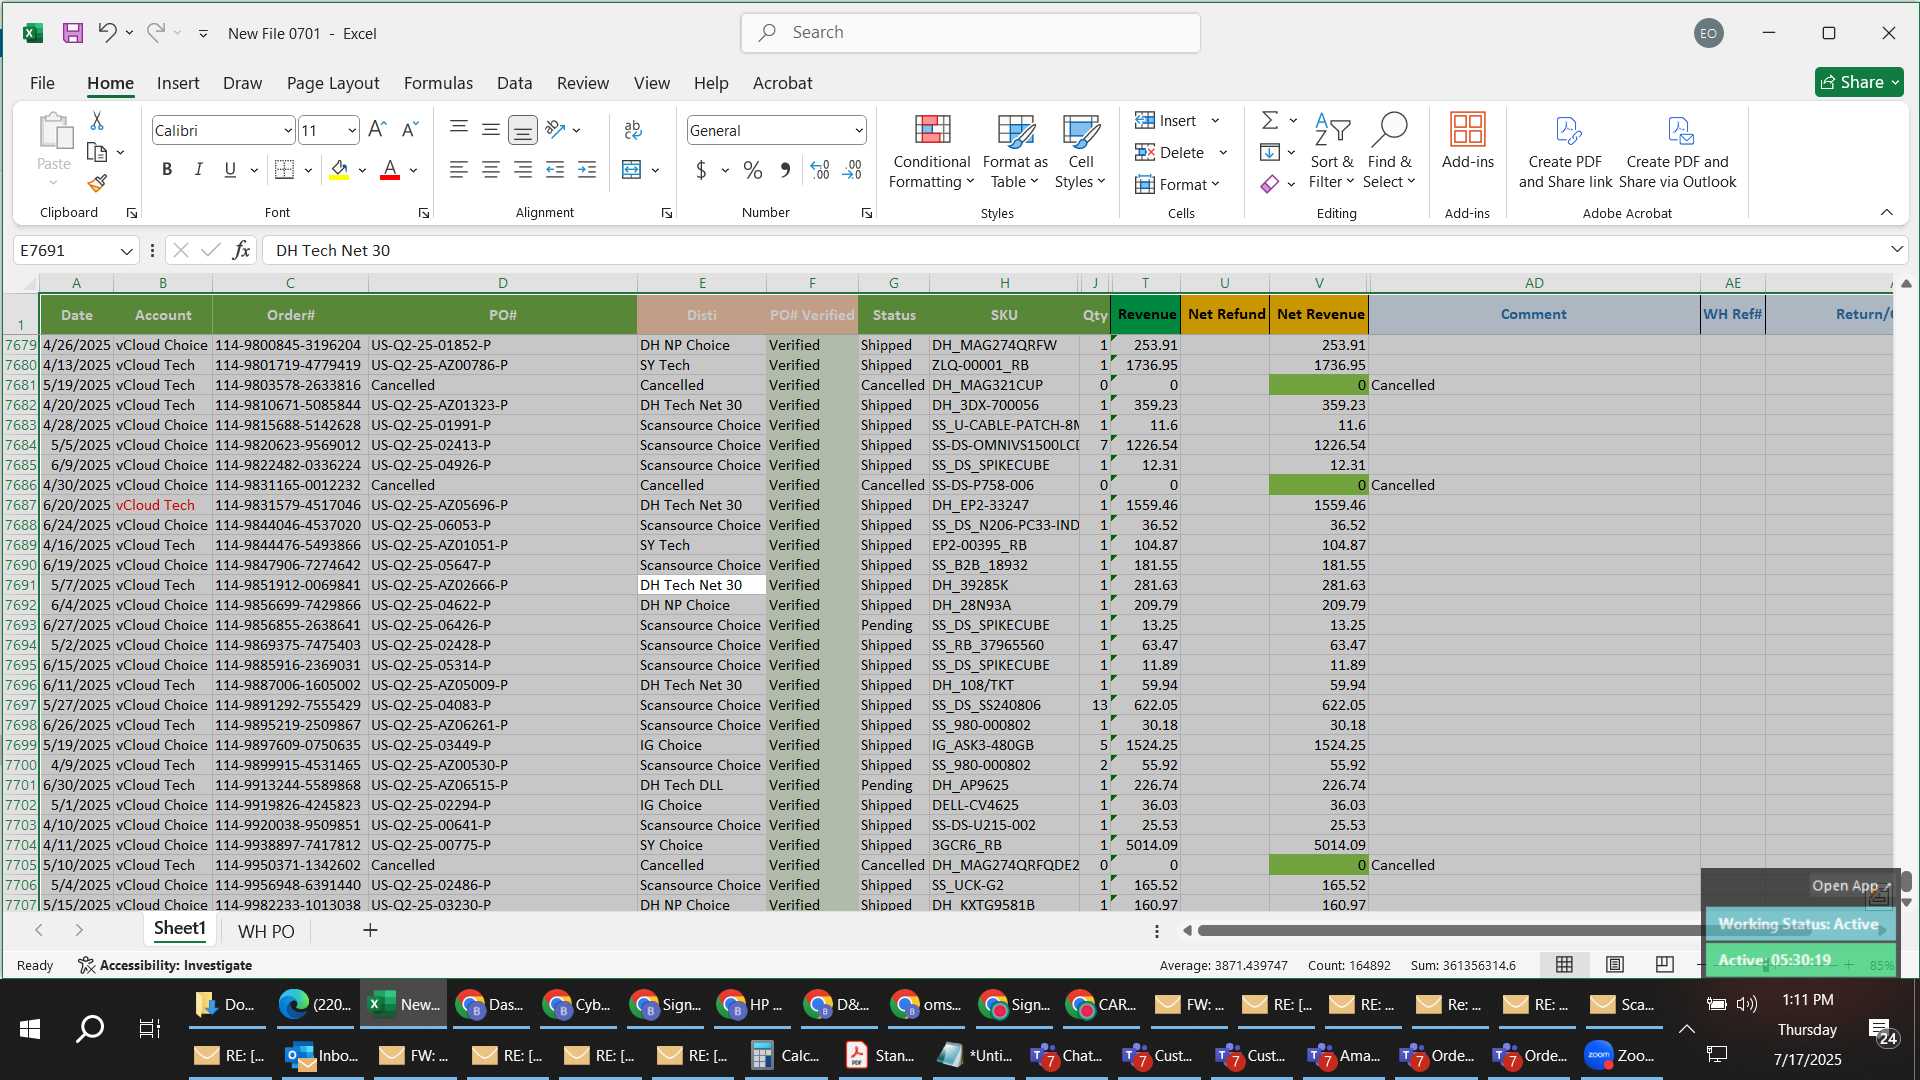Toggle Wrap Text
Screen dimensions: 1920x1080
point(633,130)
